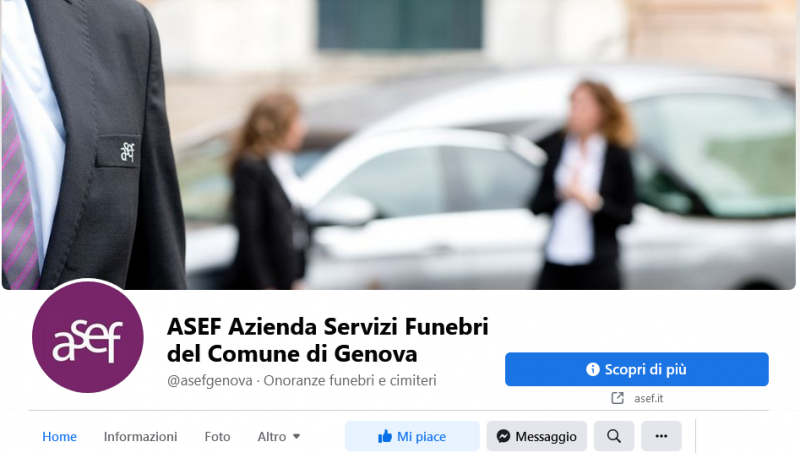Open page search via magnifier icon
The image size is (800, 453).
[614, 436]
